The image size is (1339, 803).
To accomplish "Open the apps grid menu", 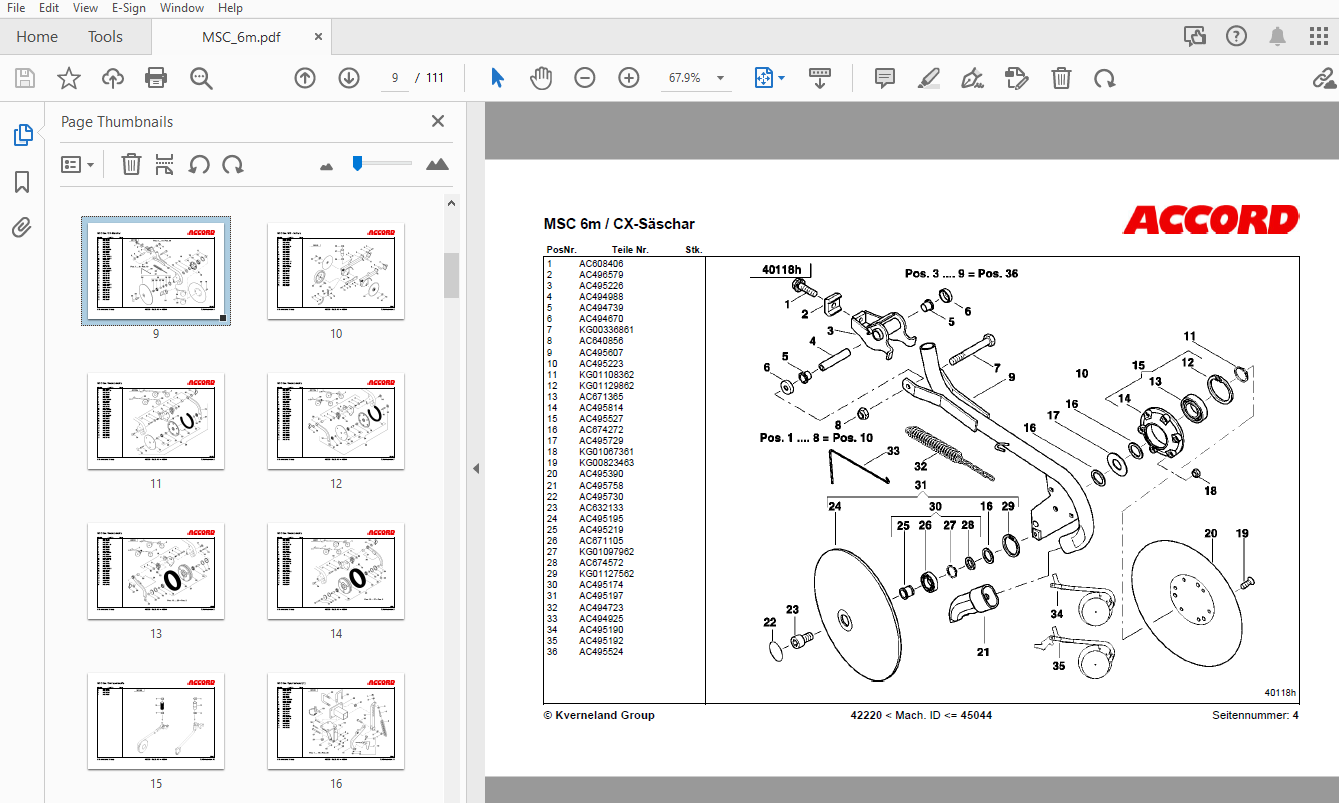I will (1319, 37).
